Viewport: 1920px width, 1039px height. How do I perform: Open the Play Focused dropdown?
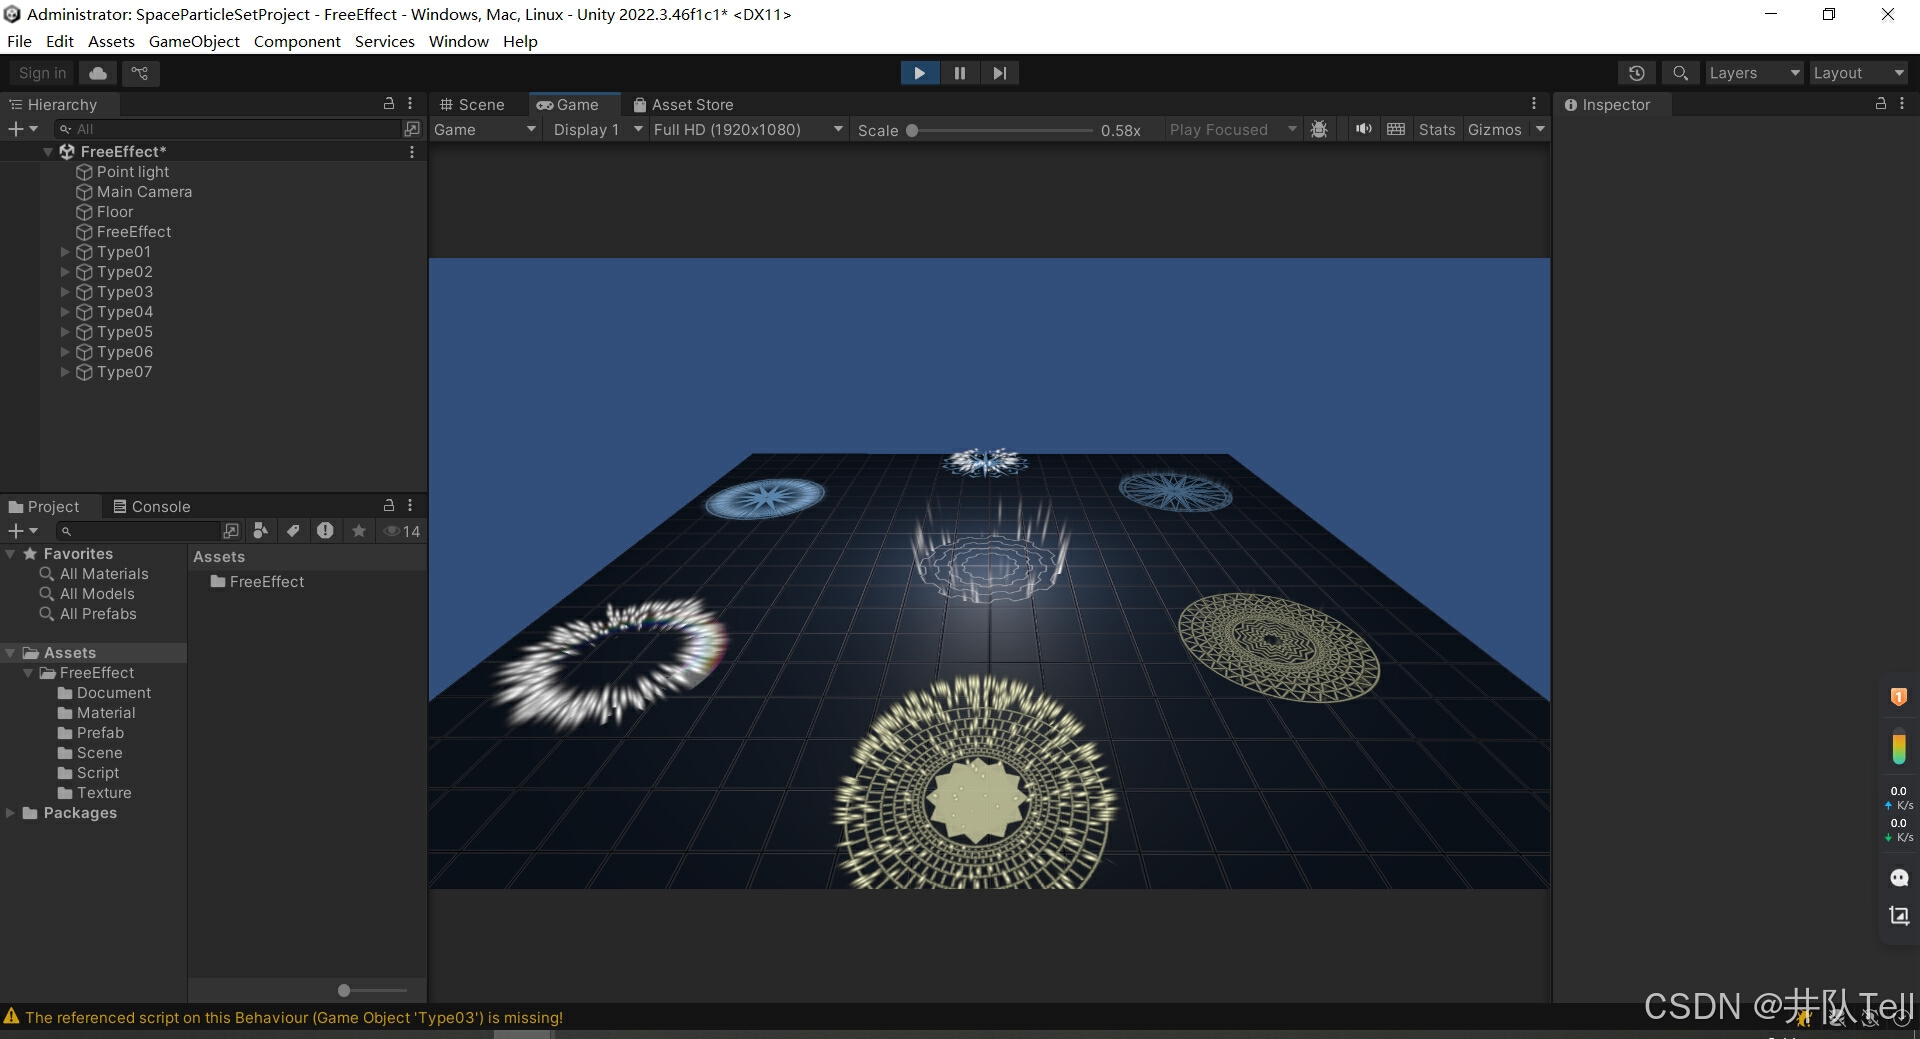pos(1232,129)
